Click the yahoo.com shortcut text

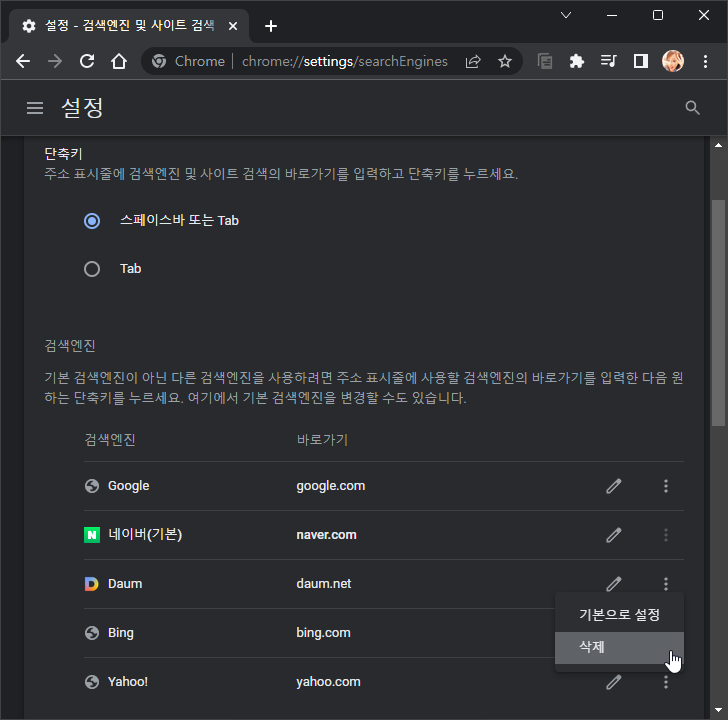click(328, 682)
